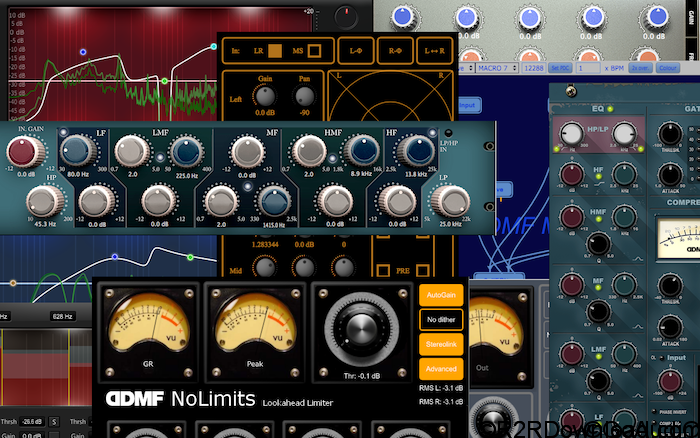Click the HP filter knob at 45.3 Hz
Screen dimensions: 700x438
tap(44, 201)
